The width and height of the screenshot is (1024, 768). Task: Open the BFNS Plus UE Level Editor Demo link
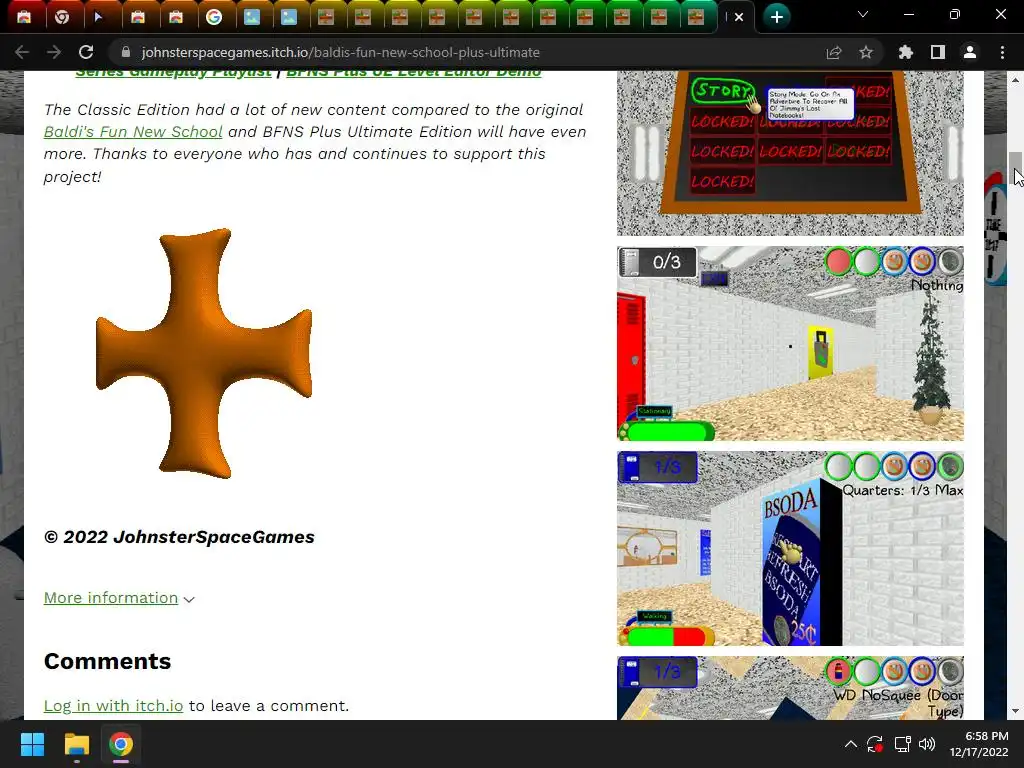click(x=414, y=73)
